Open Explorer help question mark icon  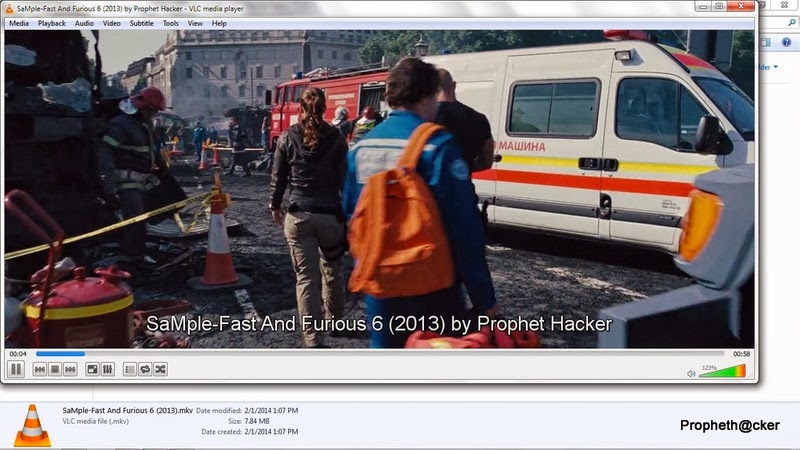coord(786,42)
